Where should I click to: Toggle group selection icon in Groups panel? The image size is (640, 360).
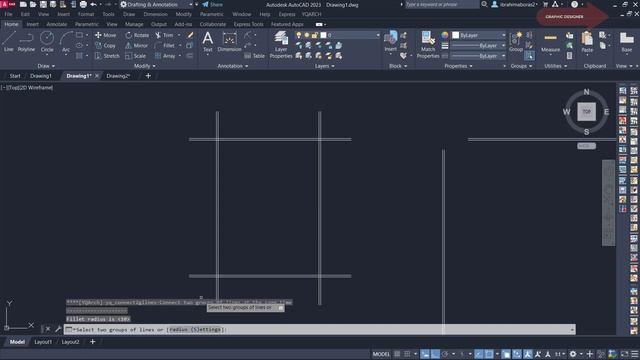(529, 56)
